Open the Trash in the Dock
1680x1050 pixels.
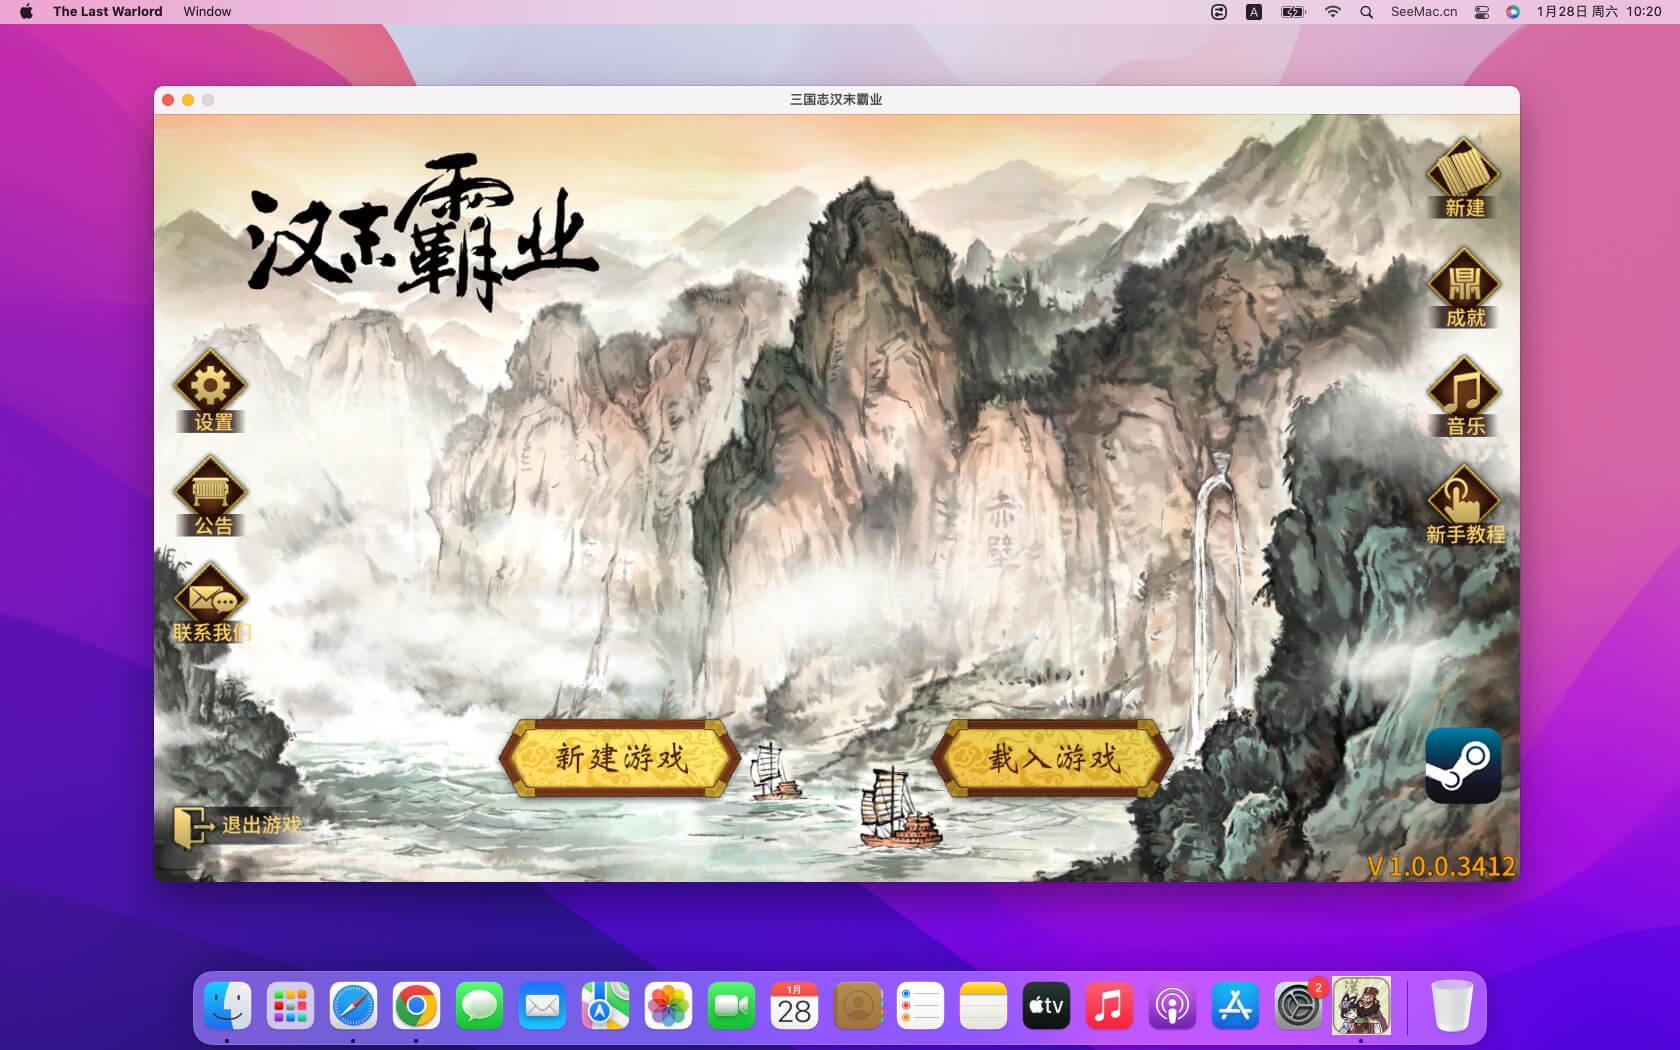click(x=1451, y=1006)
